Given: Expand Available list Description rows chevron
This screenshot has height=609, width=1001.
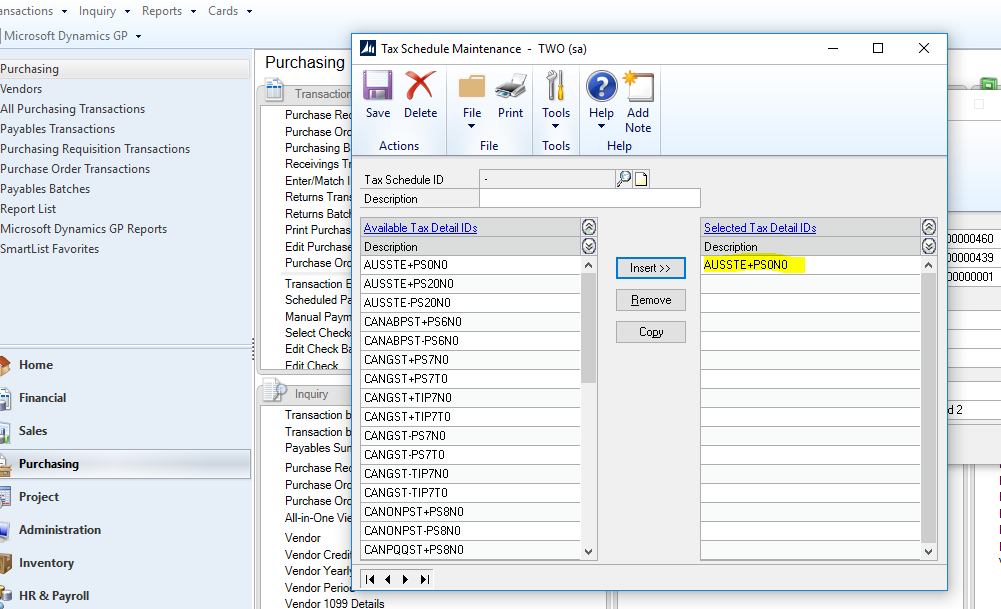Looking at the screenshot, I should coord(589,246).
